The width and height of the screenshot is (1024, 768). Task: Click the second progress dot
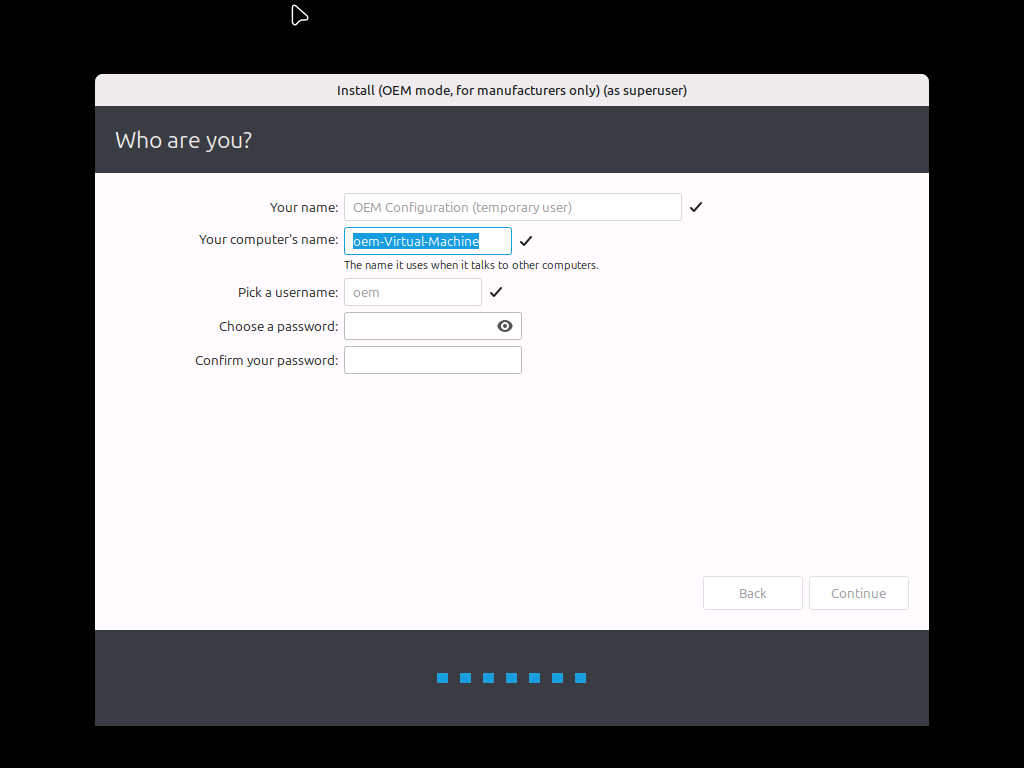pos(465,678)
